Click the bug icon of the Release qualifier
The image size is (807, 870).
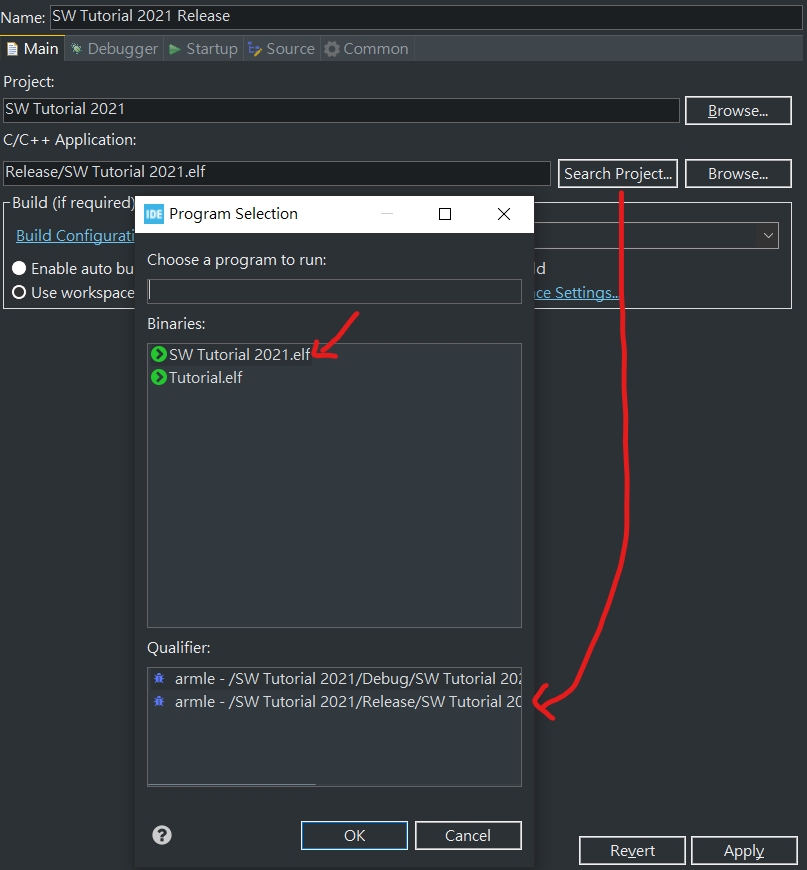[x=159, y=701]
